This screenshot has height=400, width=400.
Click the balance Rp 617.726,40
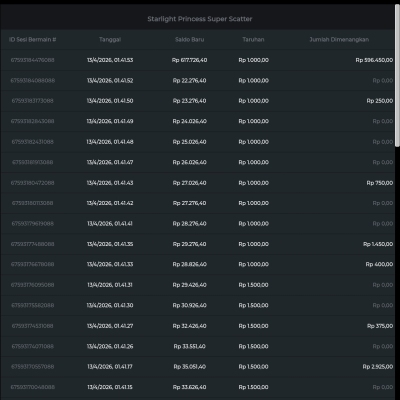[189, 60]
